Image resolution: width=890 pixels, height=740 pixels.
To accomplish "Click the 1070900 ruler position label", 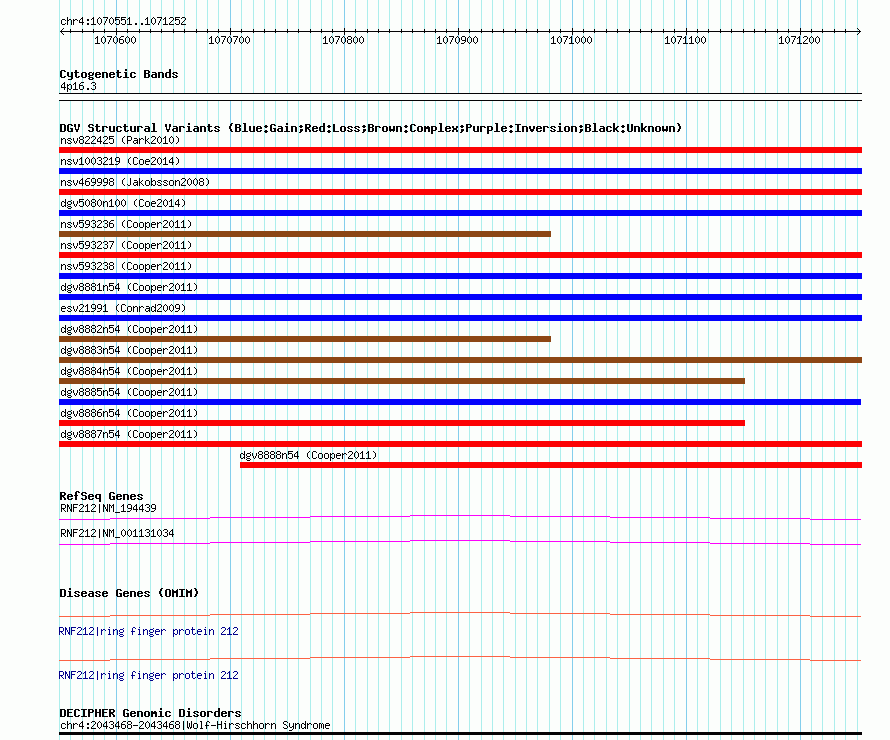I will 457,40.
